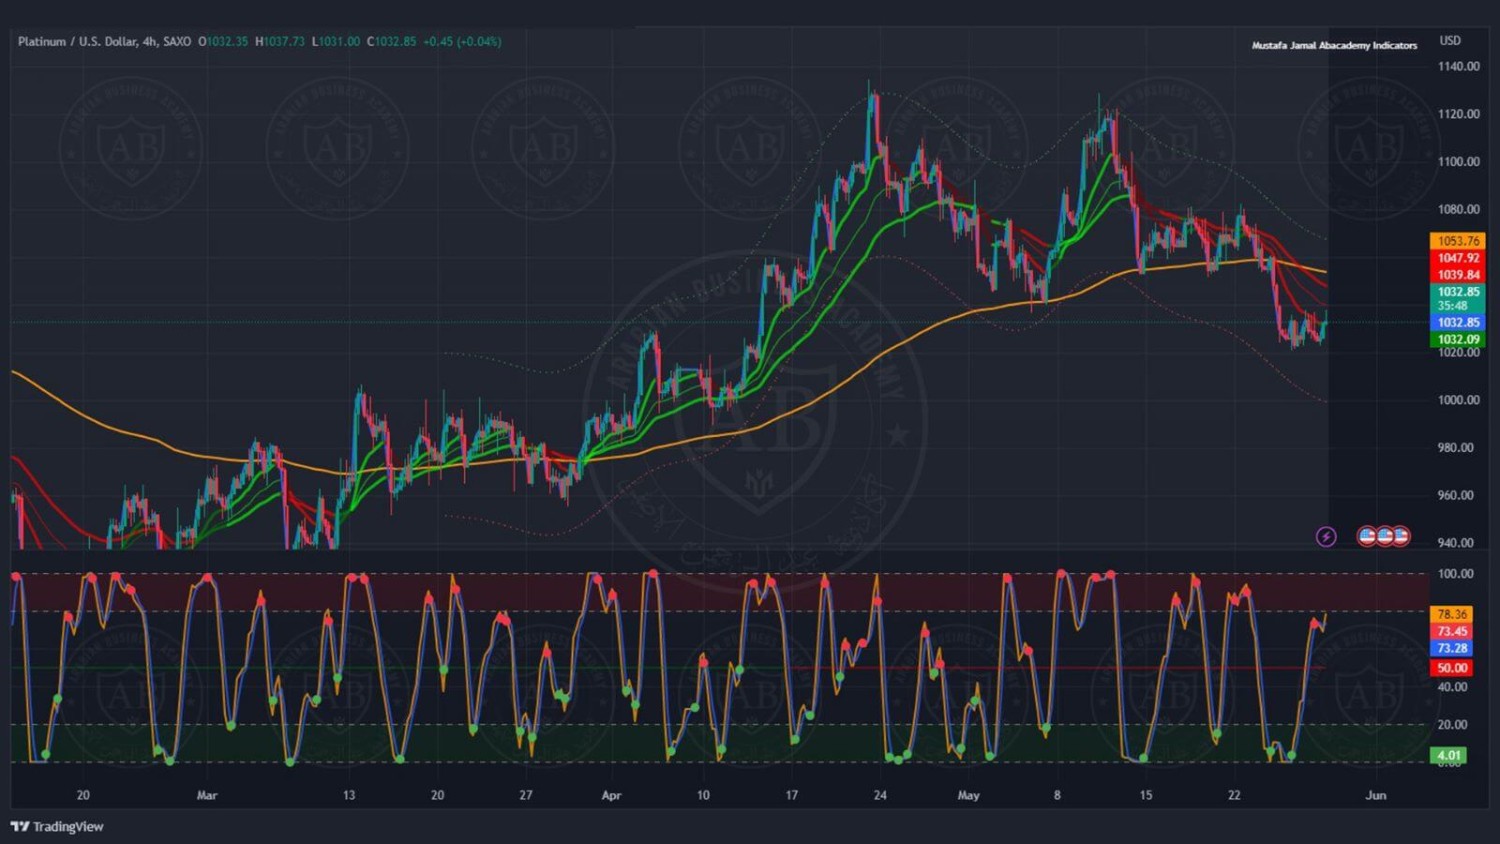Click the blue 73.28 oscillator value label
This screenshot has width=1500, height=844.
coord(1451,648)
